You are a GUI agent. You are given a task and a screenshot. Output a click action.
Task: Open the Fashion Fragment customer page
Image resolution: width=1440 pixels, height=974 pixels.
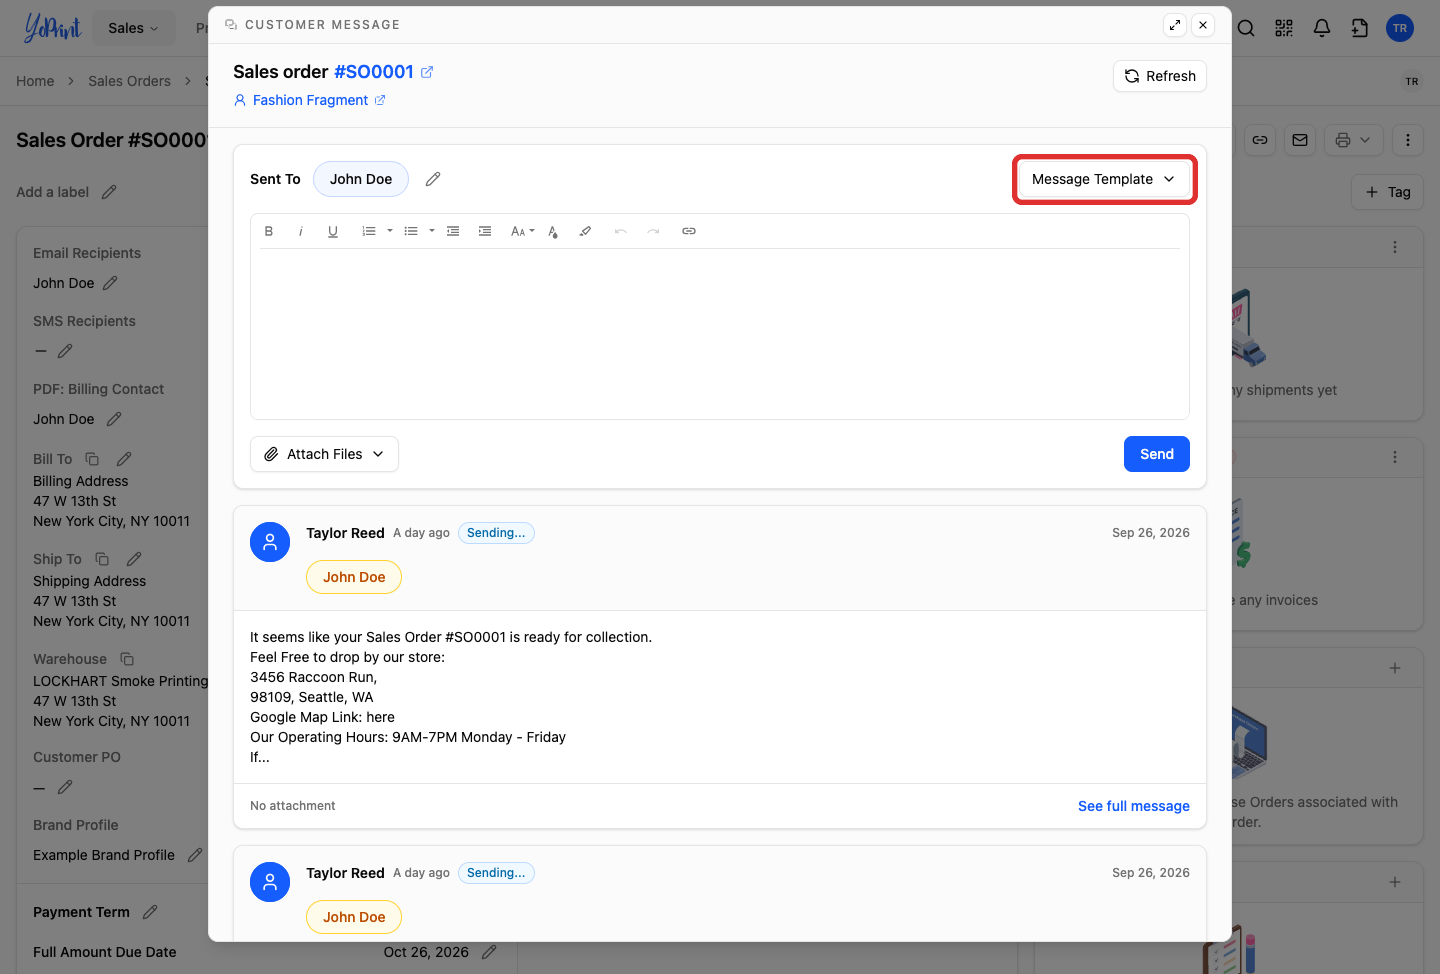(310, 100)
